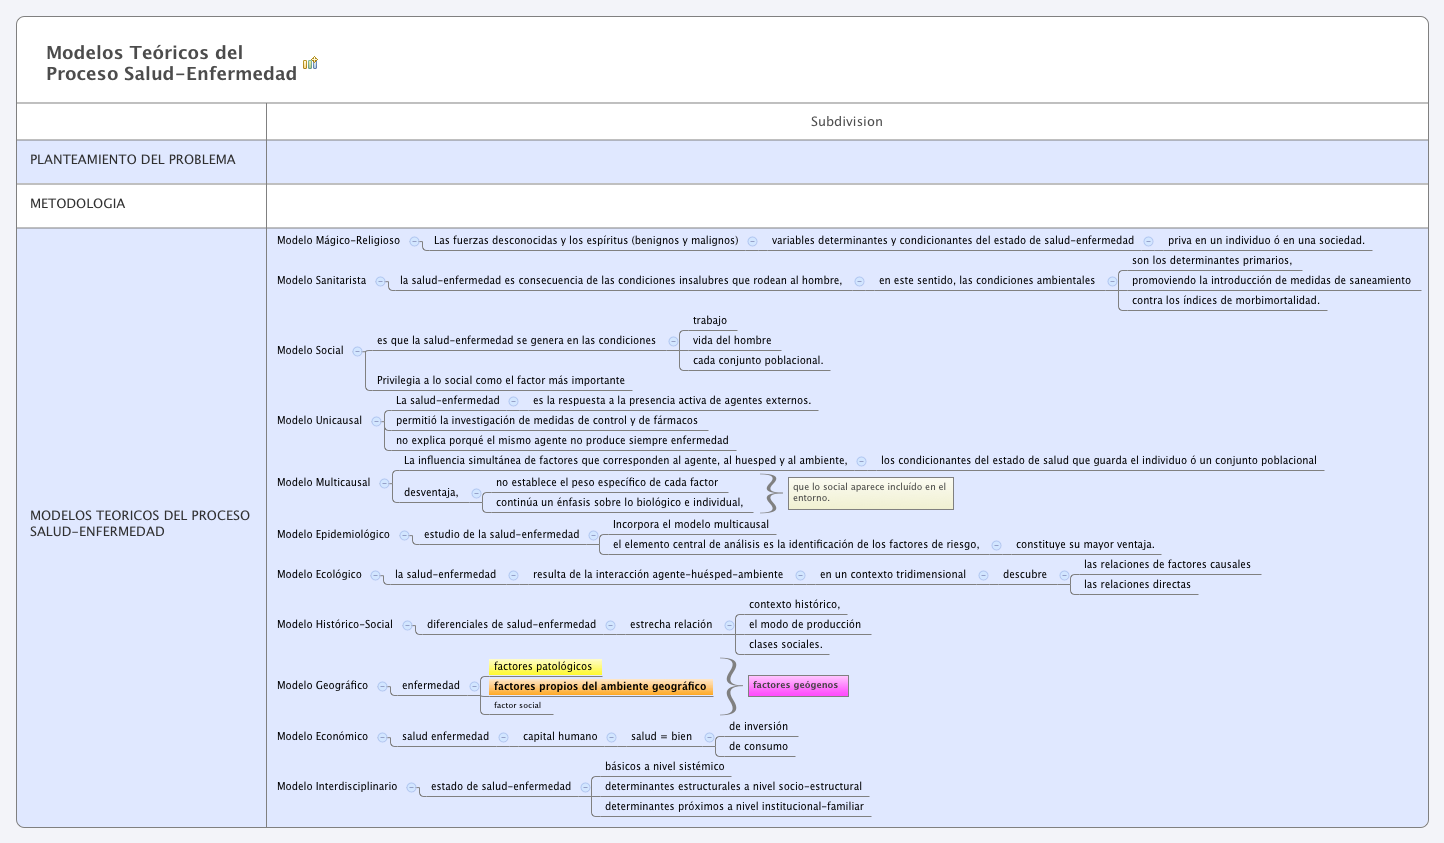The image size is (1444, 843).
Task: Collapse the 'salud = bien' subtopics
Action: 709,737
